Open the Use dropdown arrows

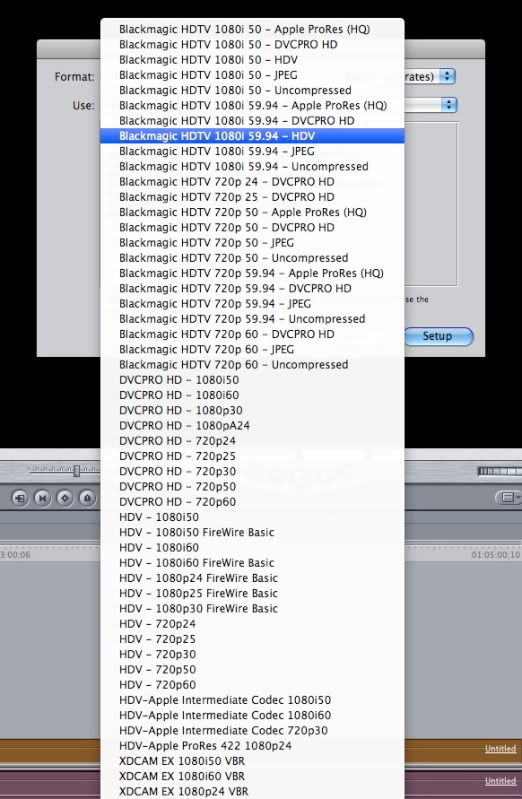[449, 105]
